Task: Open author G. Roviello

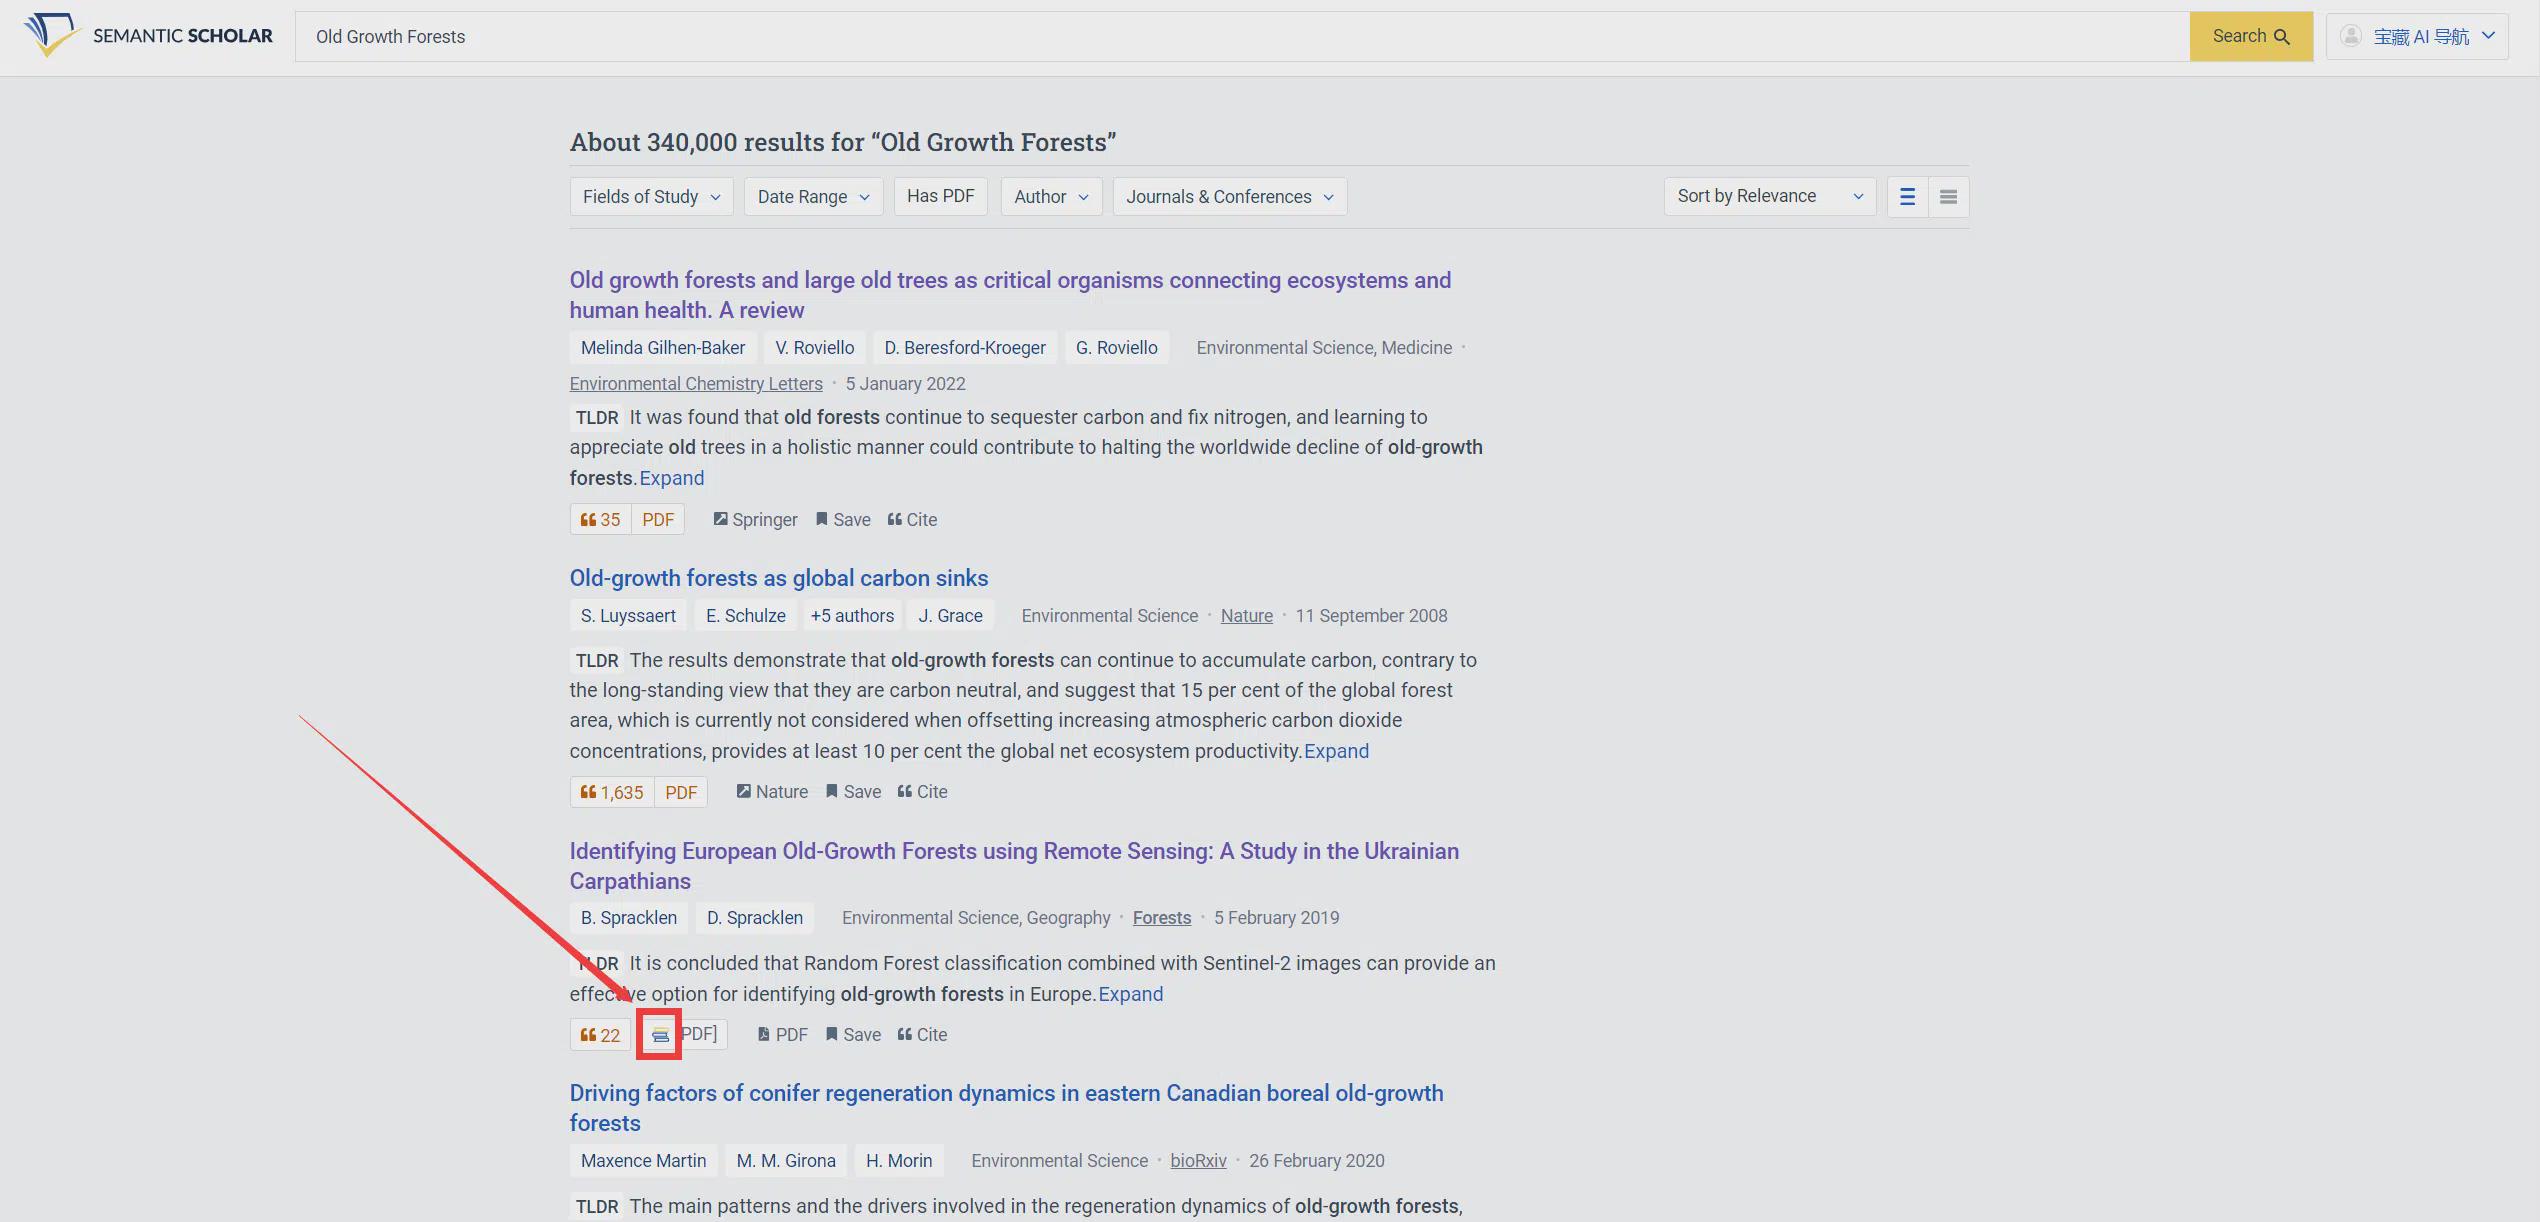Action: (x=1116, y=347)
